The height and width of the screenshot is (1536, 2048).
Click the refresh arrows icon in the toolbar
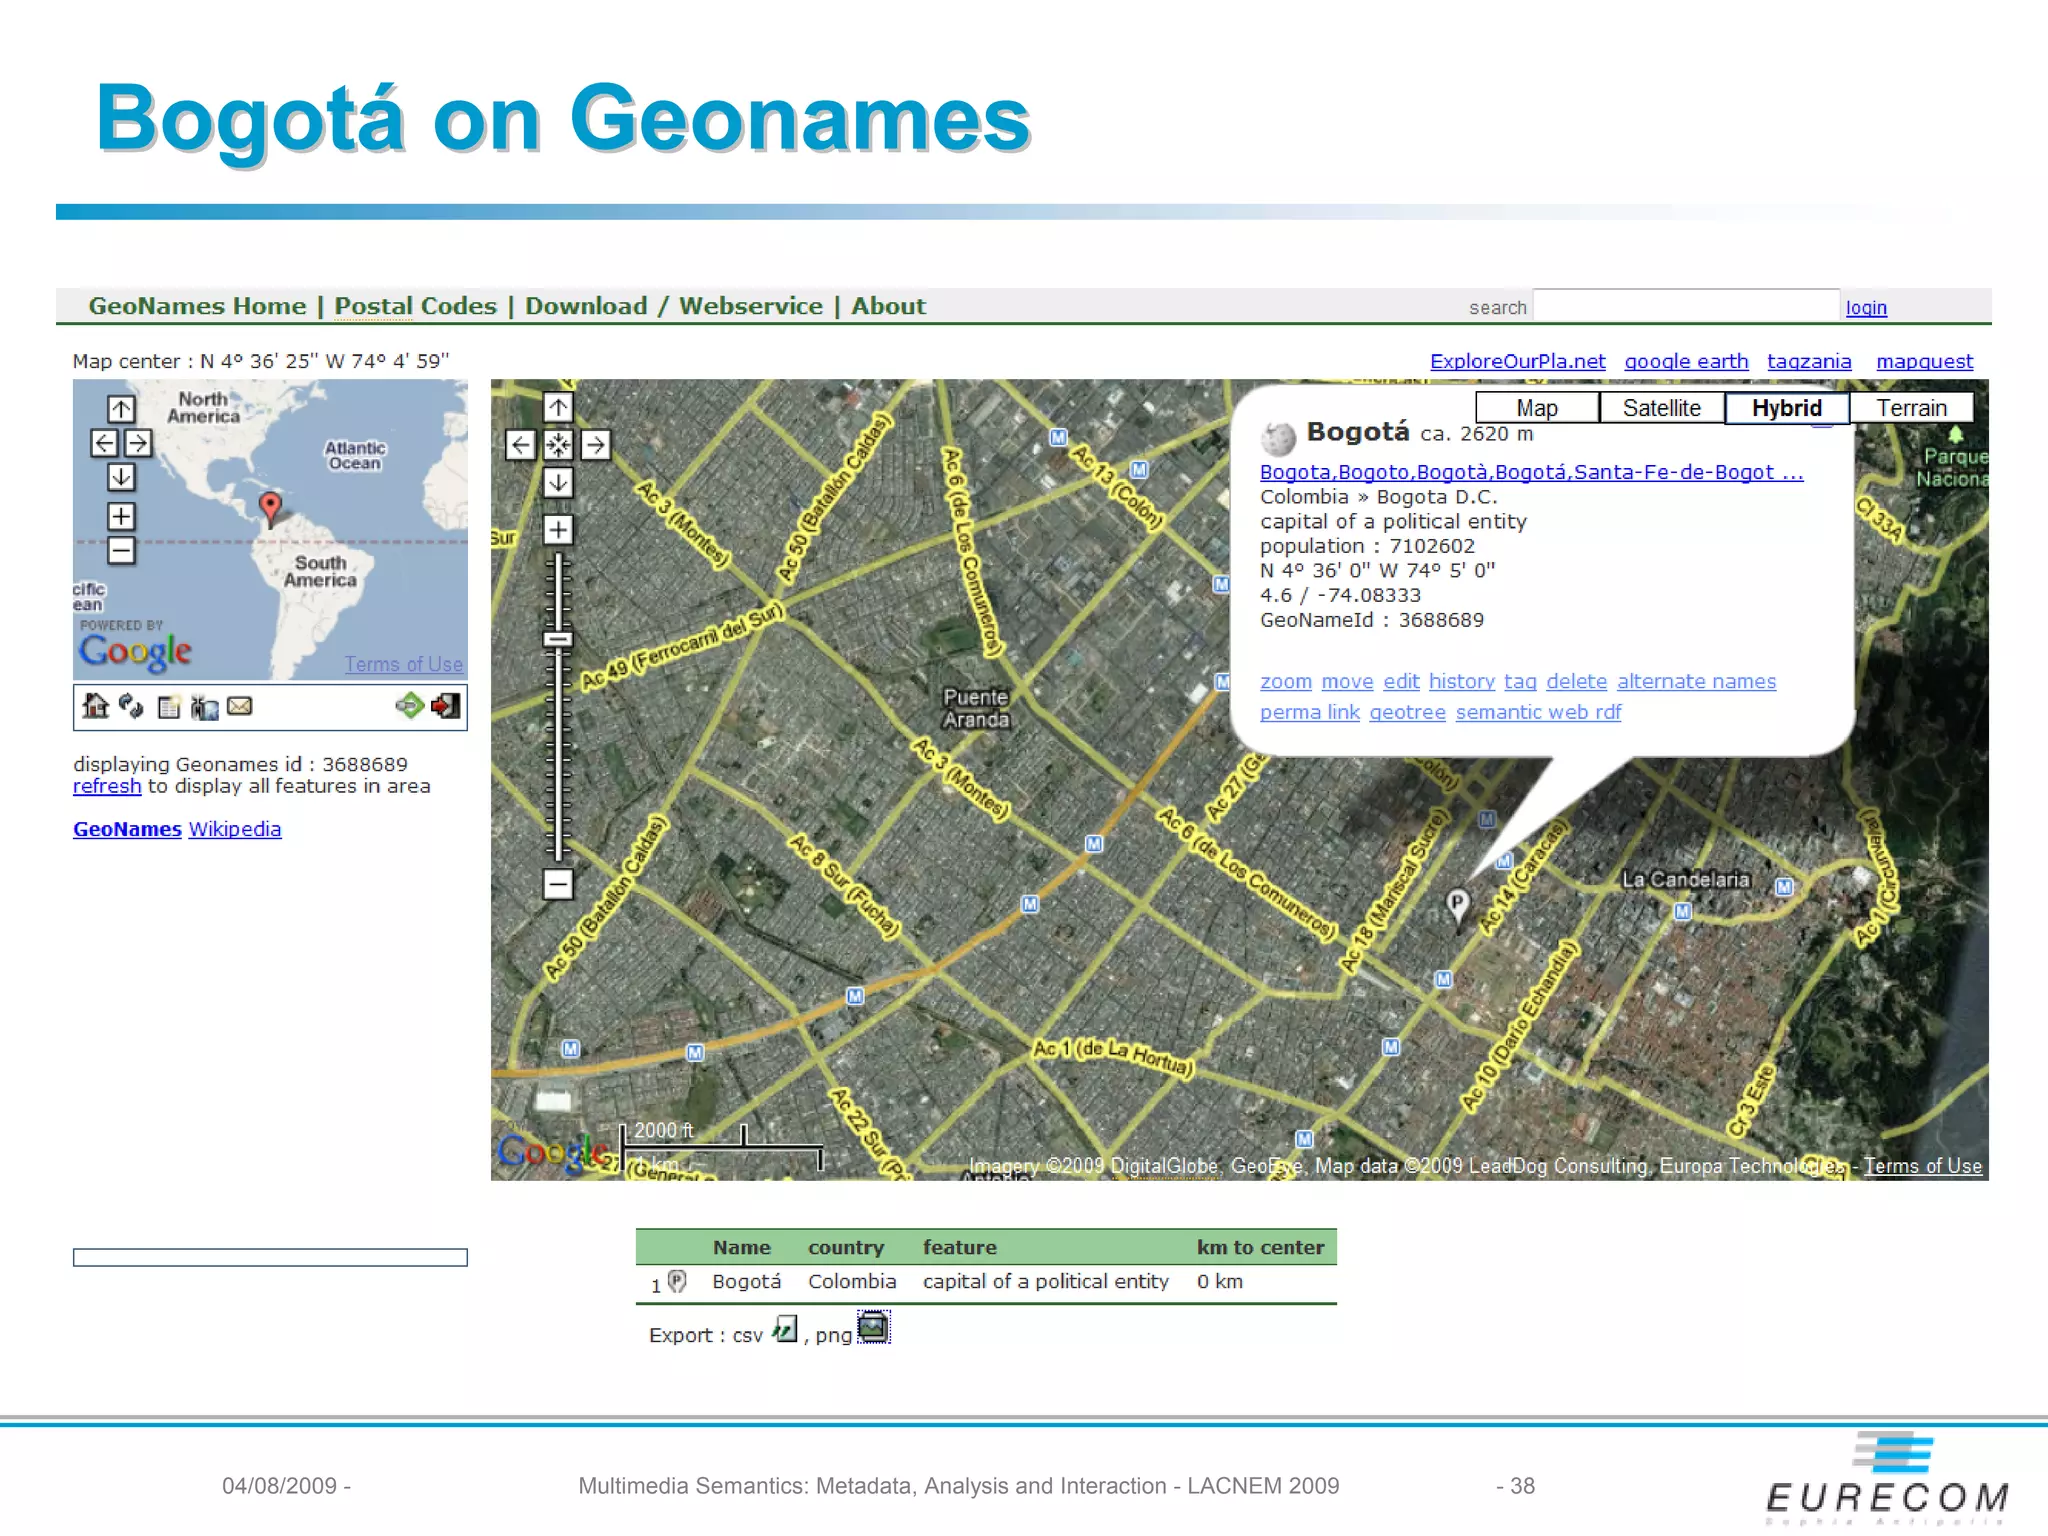pos(131,706)
